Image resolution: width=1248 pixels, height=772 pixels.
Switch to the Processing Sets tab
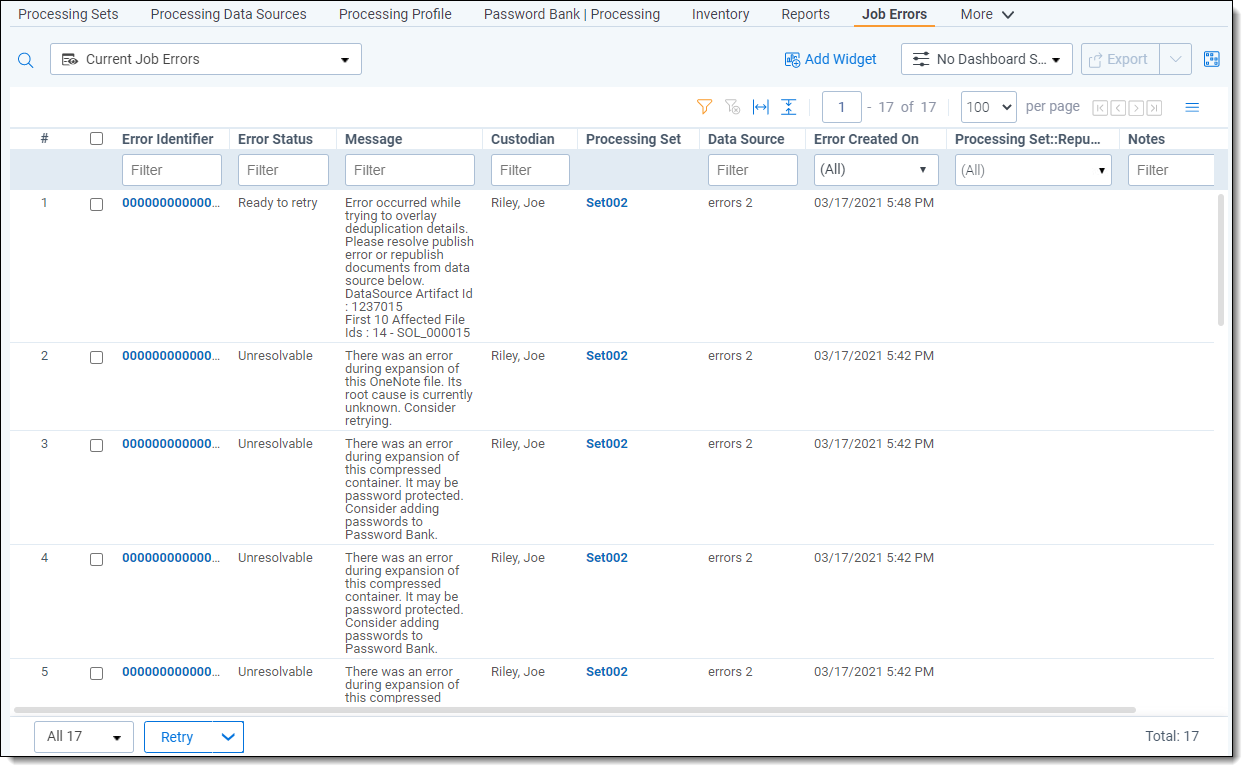pyautogui.click(x=68, y=14)
